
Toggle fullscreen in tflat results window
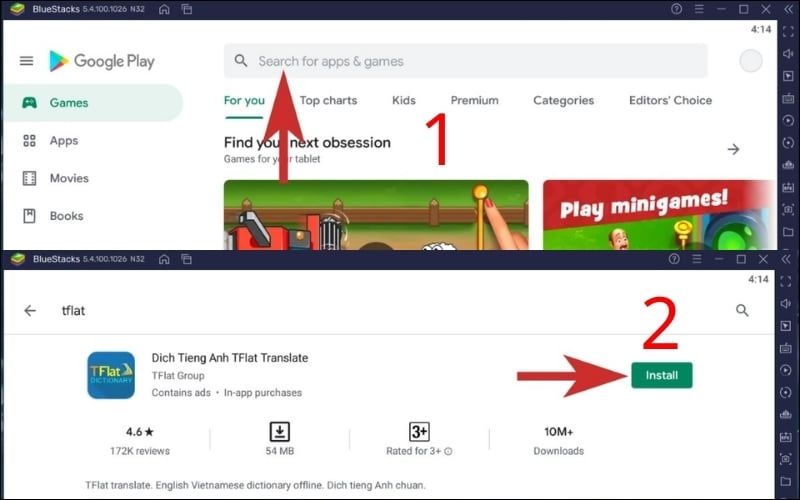[x=786, y=282]
